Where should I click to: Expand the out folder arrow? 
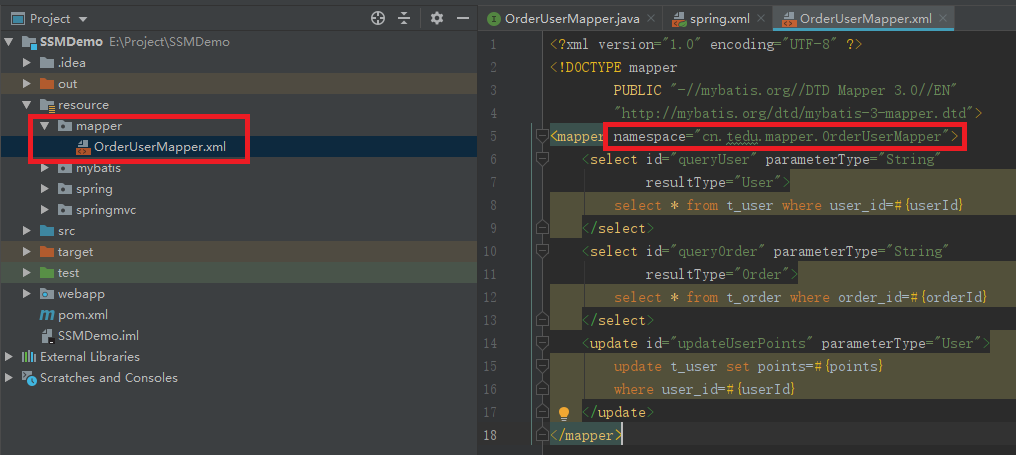(27, 84)
